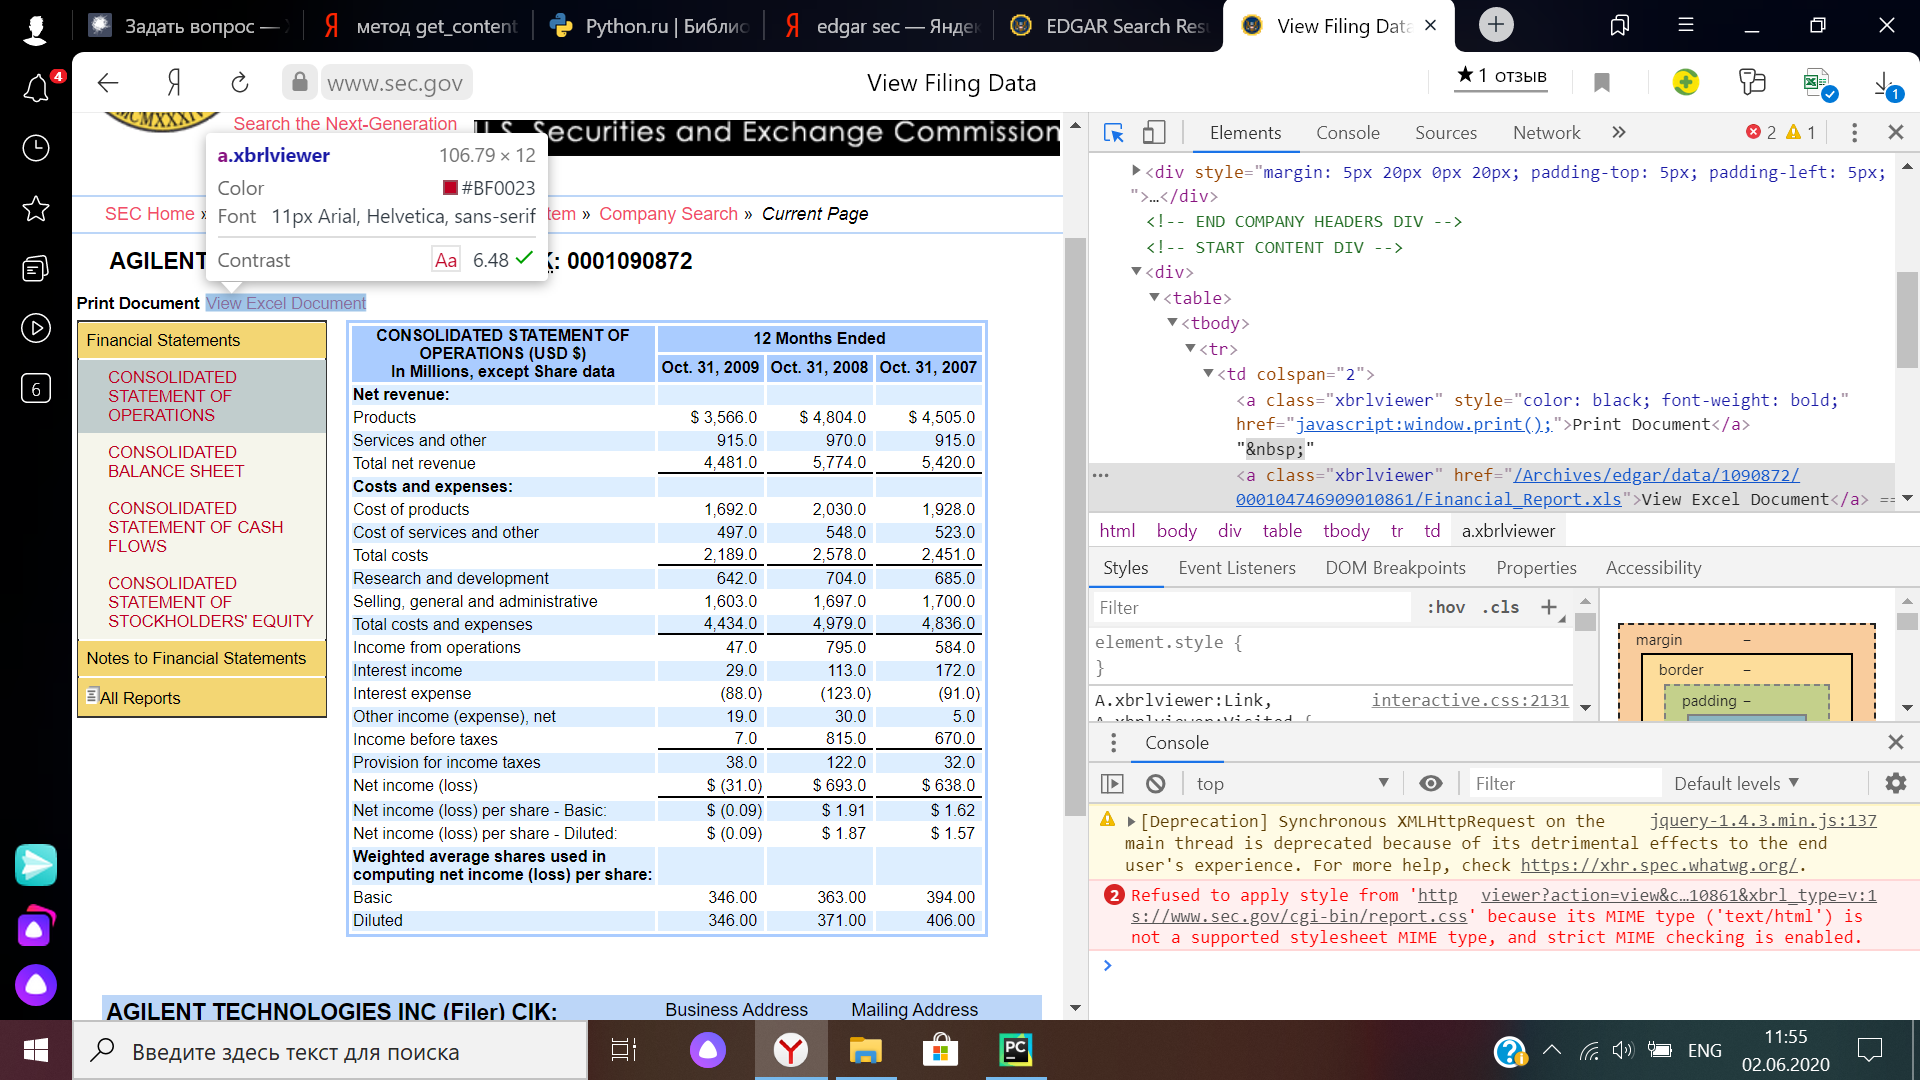Click the Styles pane Filter field

tap(1250, 607)
